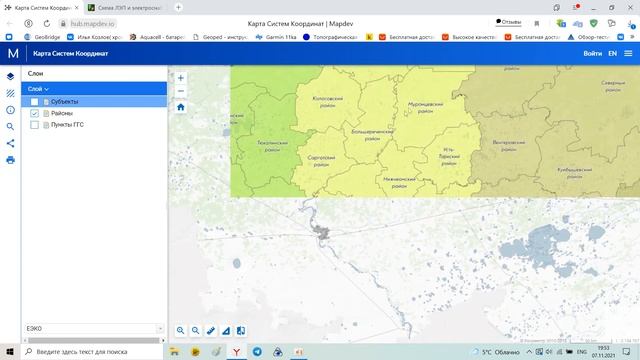Screen dimensions: 640x360
Task: Click the bookmark page icon in address bar
Action: coord(537,24)
